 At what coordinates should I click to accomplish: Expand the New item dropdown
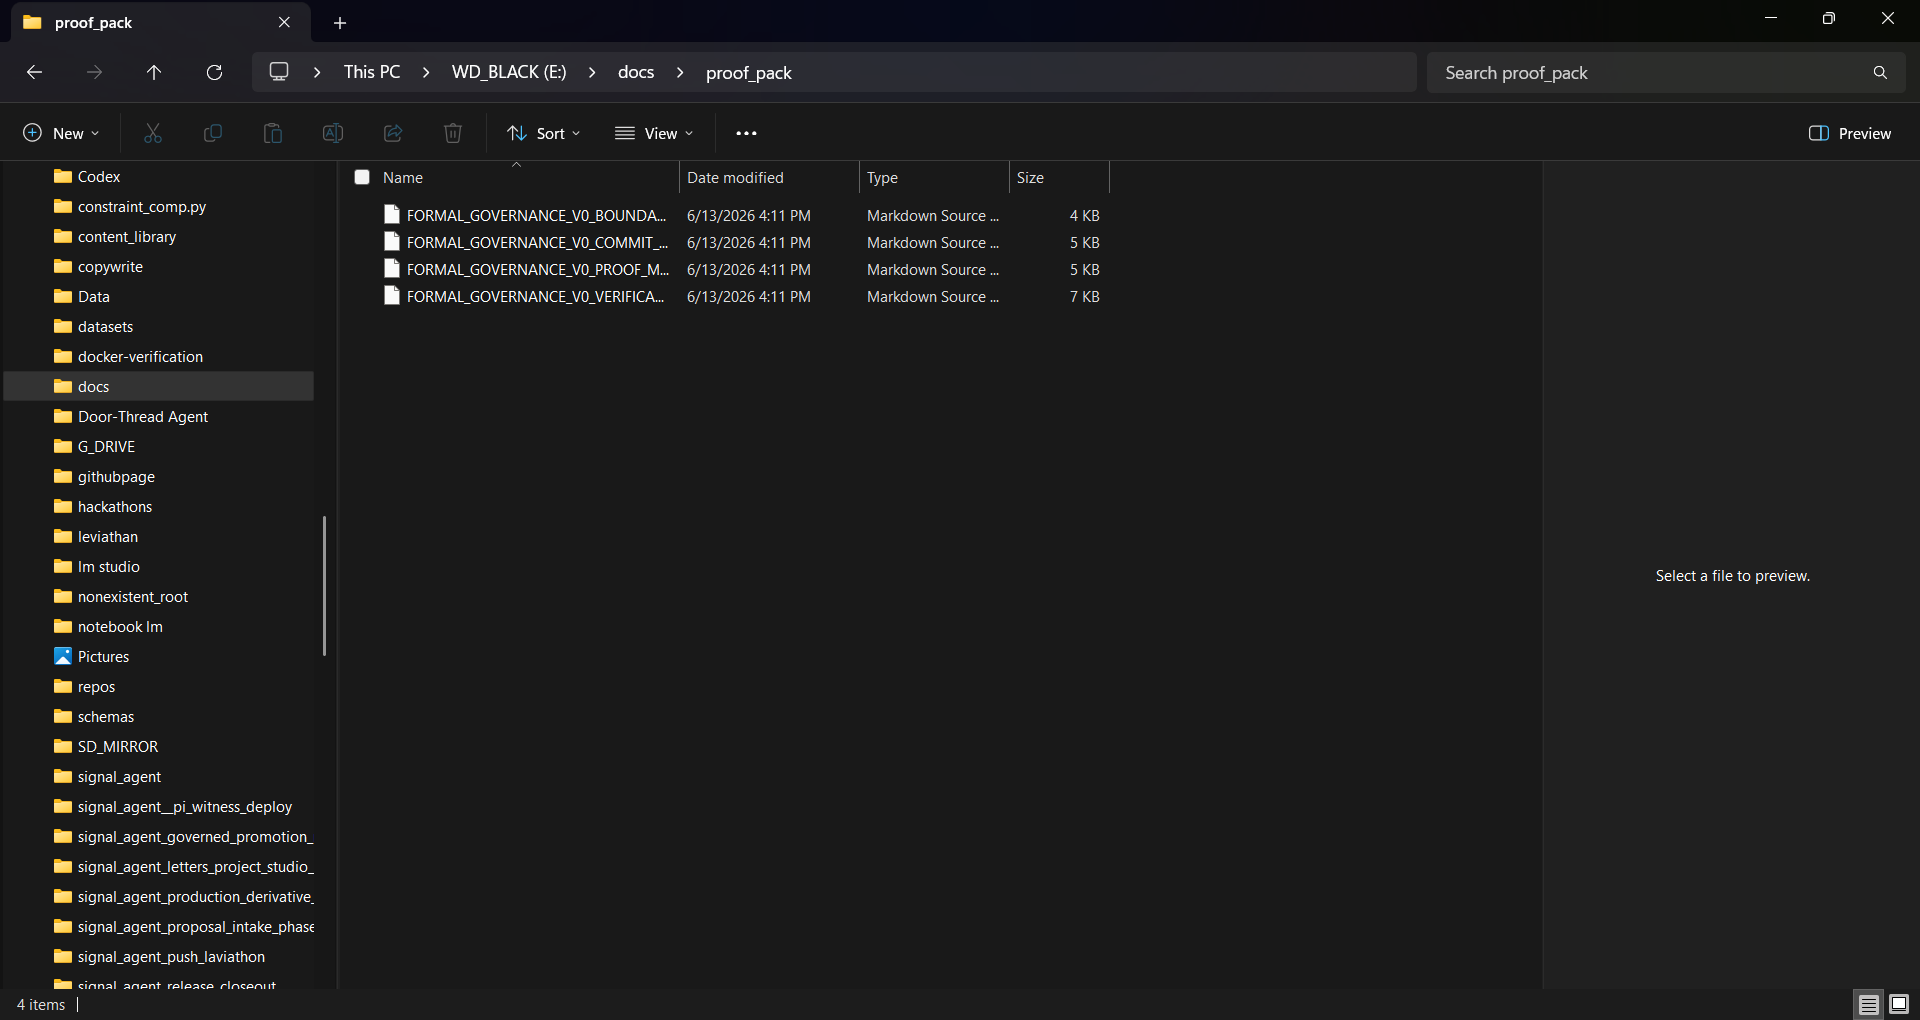(x=61, y=133)
